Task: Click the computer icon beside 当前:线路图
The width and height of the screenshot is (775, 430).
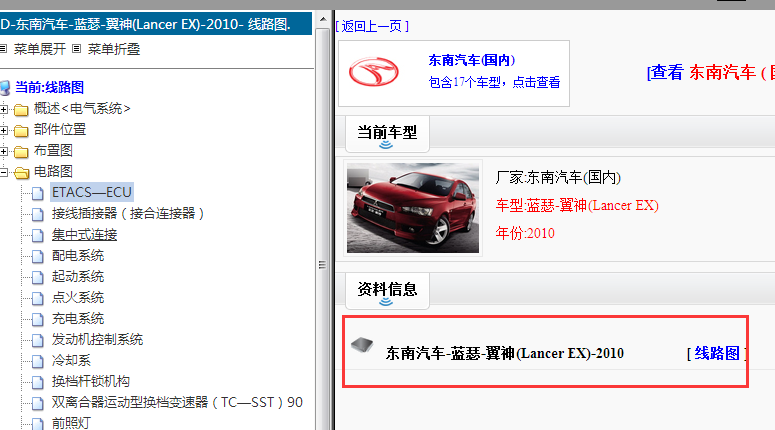Action: tap(5, 88)
